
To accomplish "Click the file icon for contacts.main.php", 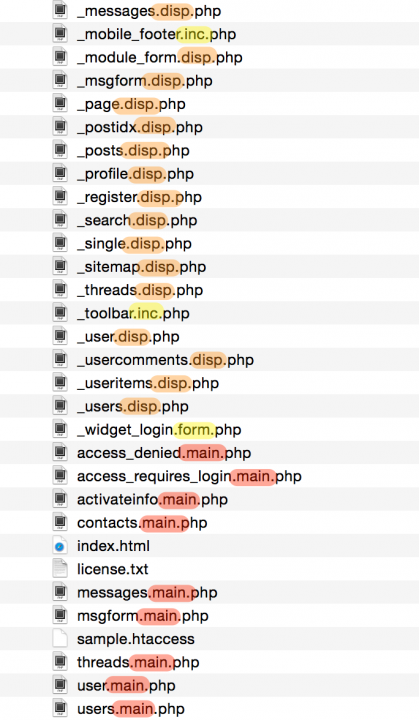I will tap(60, 523).
